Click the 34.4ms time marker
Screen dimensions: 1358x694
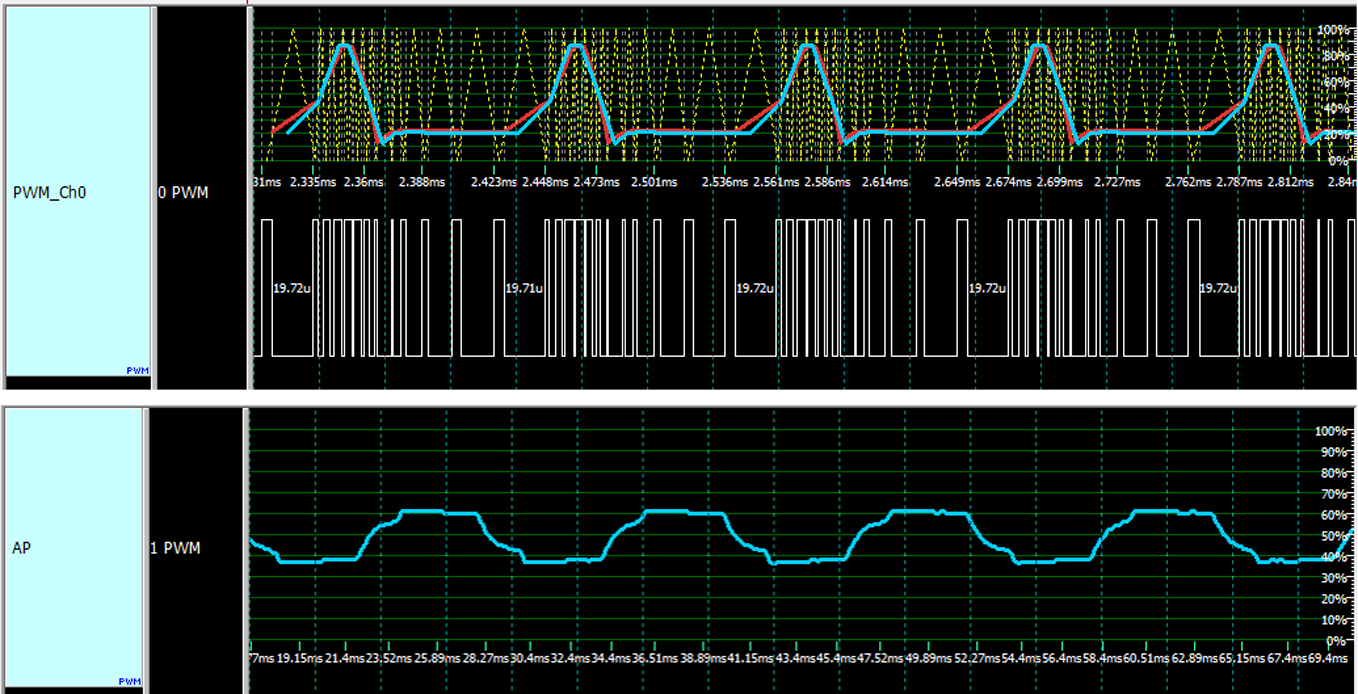(x=611, y=659)
